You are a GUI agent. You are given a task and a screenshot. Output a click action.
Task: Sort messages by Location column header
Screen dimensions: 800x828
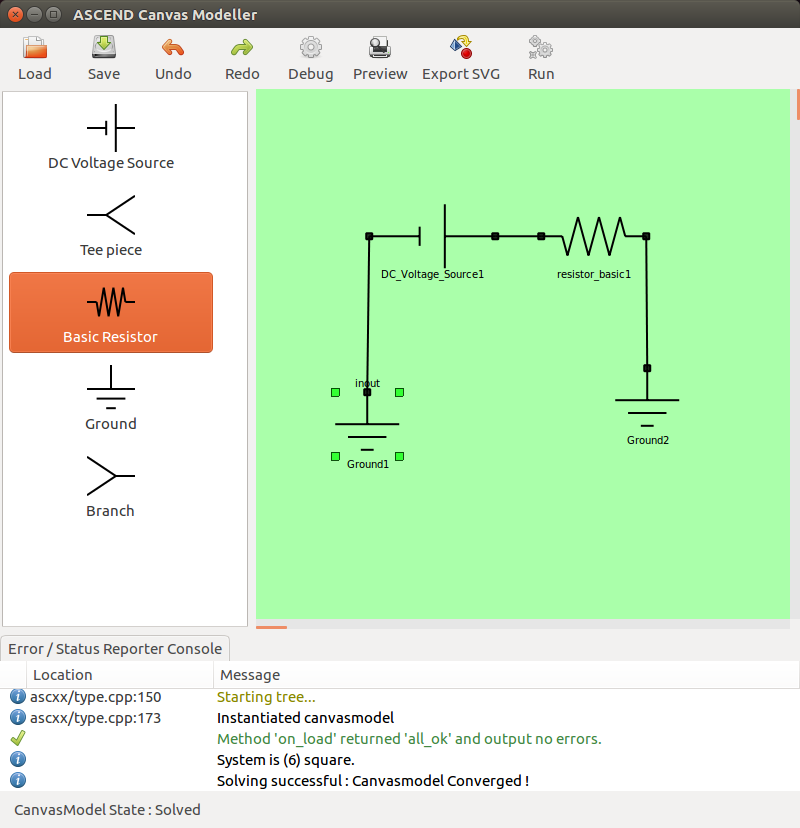pyautogui.click(x=120, y=675)
